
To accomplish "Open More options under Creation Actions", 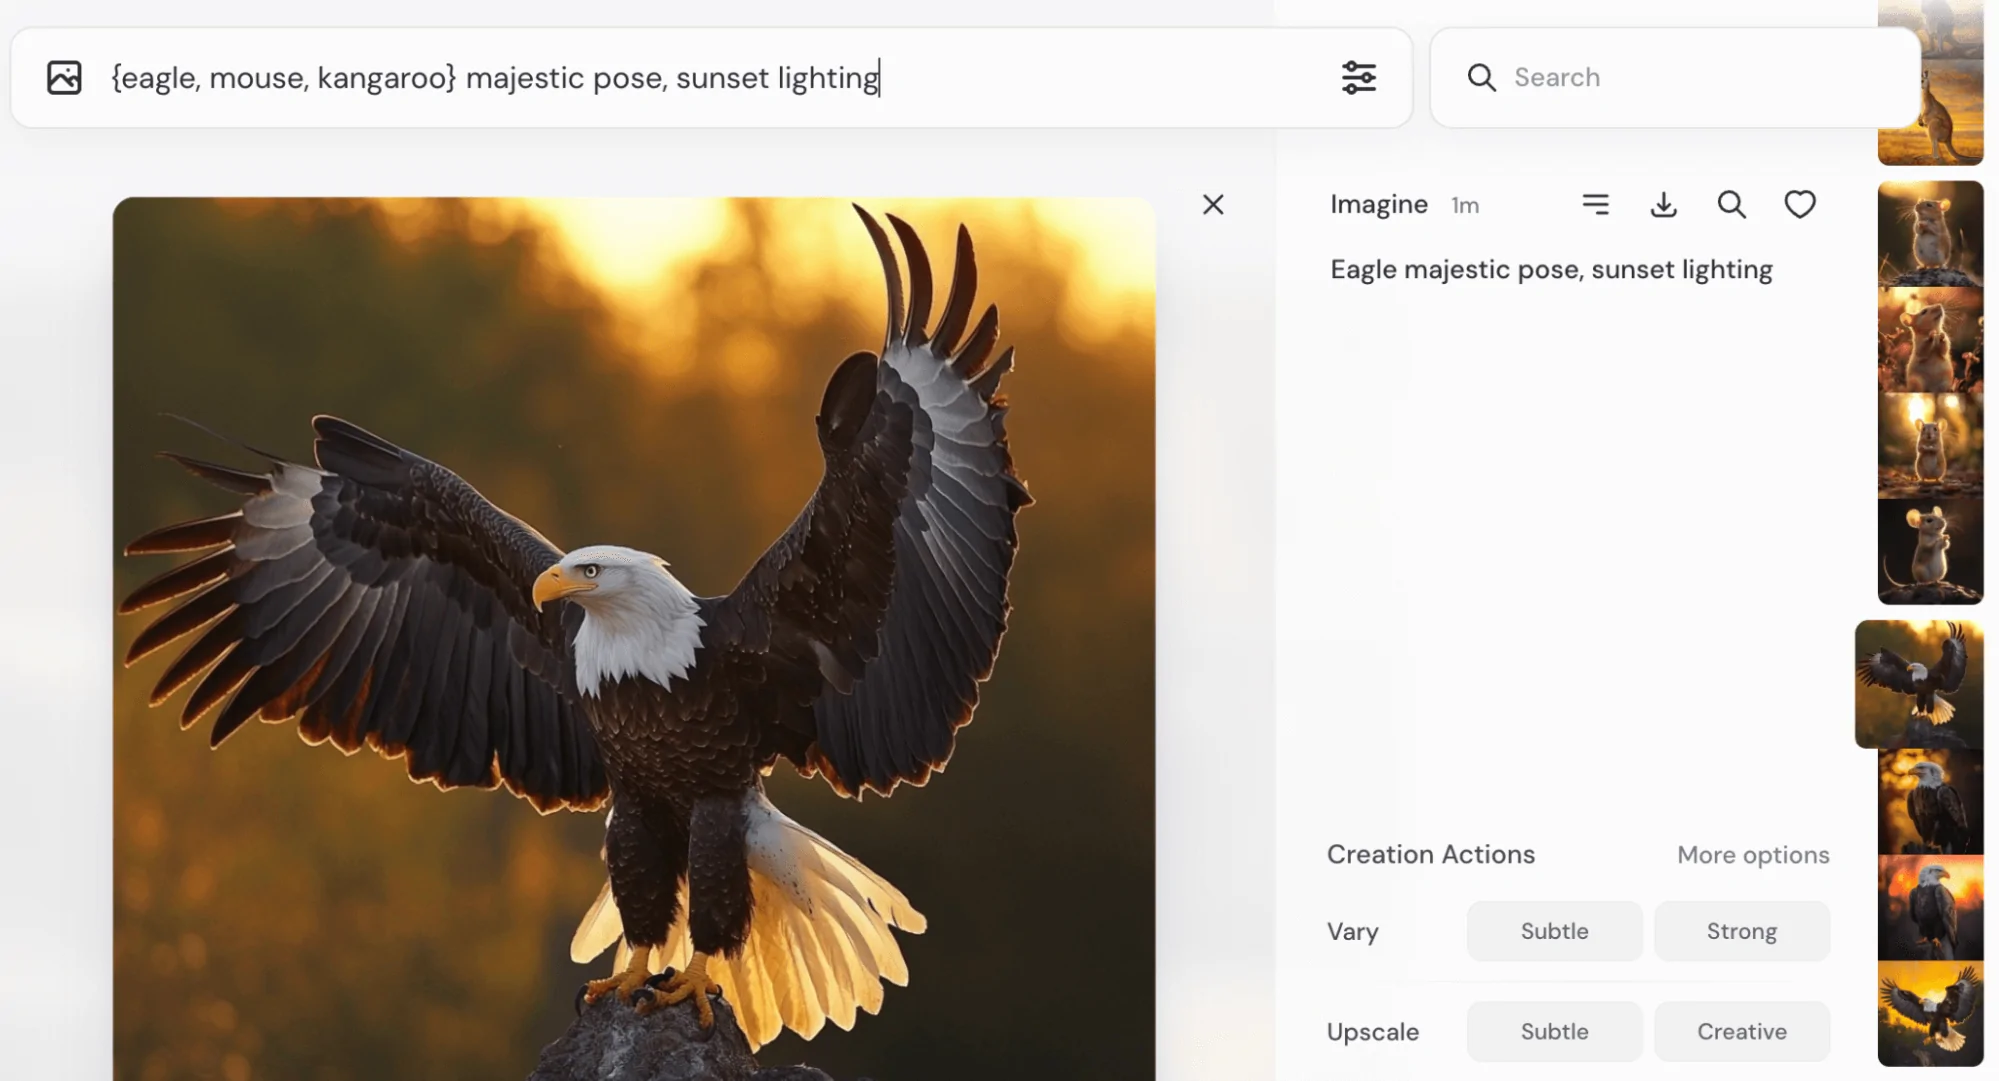I will (1753, 855).
